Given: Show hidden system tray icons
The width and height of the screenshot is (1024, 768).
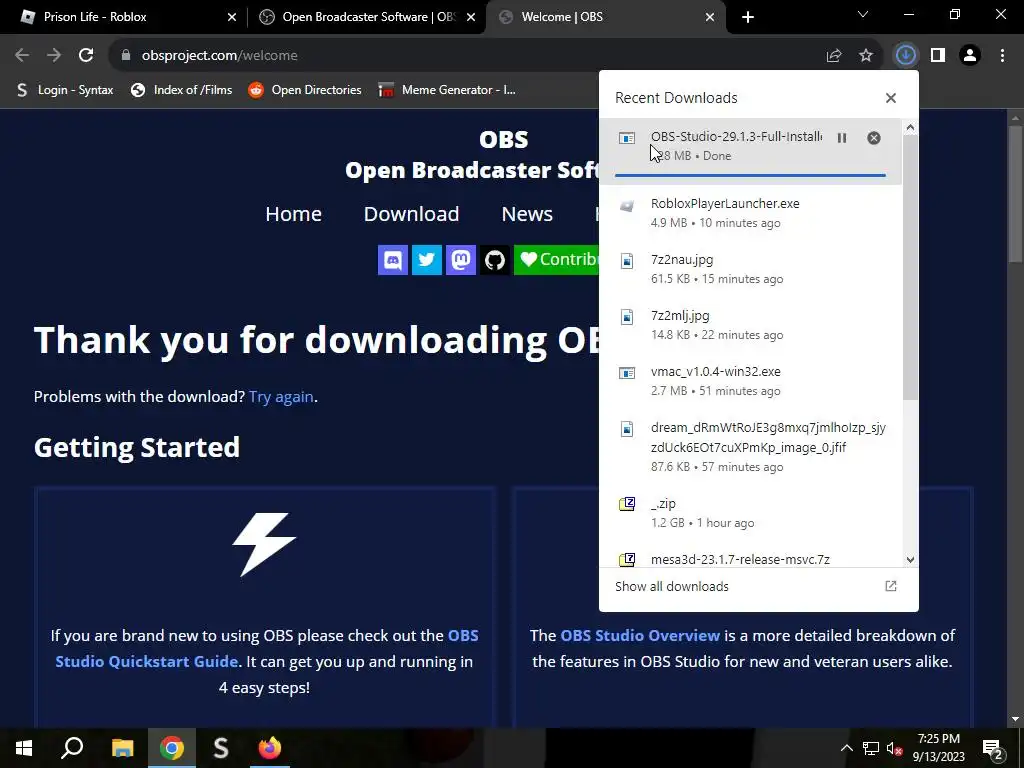Looking at the screenshot, I should pos(846,748).
